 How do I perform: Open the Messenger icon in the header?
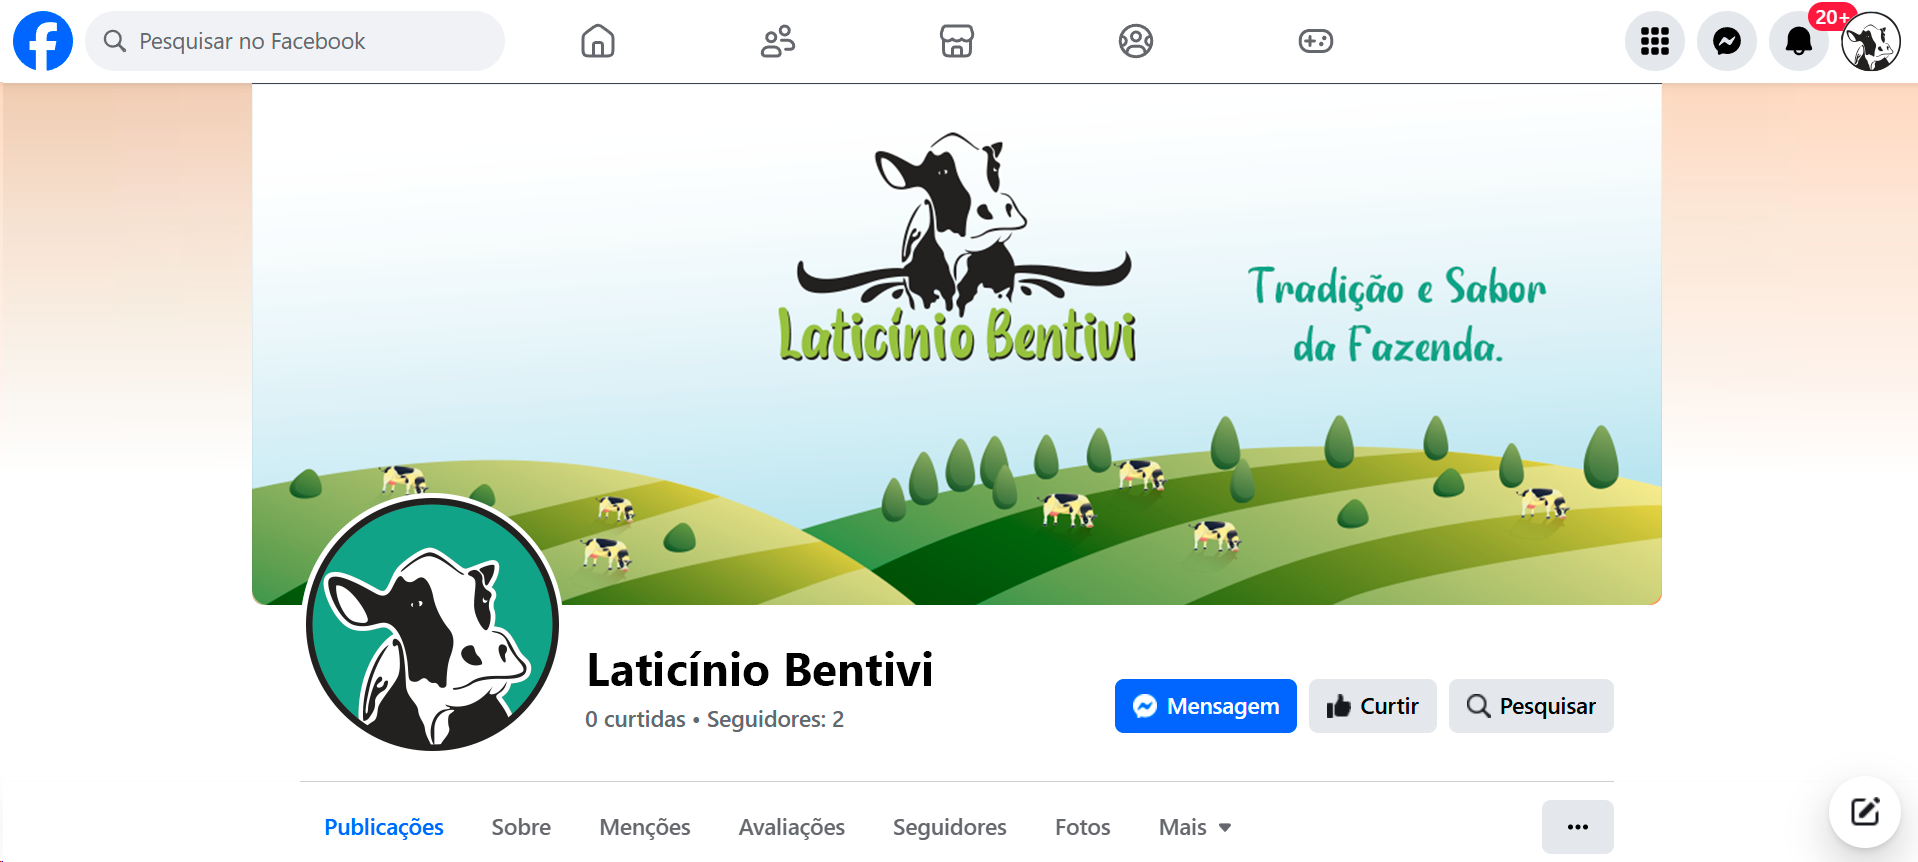pos(1727,41)
